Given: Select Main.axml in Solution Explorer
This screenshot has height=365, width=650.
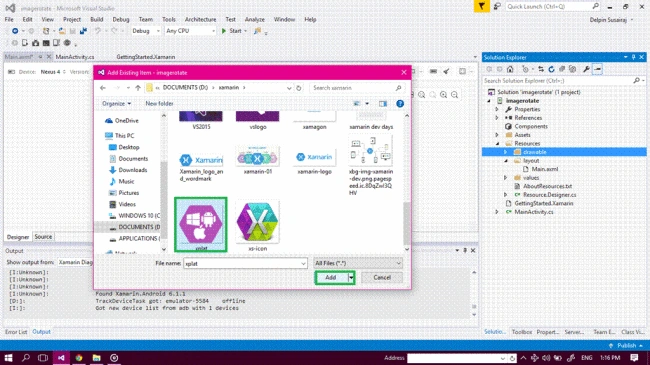Looking at the screenshot, I should 545,169.
